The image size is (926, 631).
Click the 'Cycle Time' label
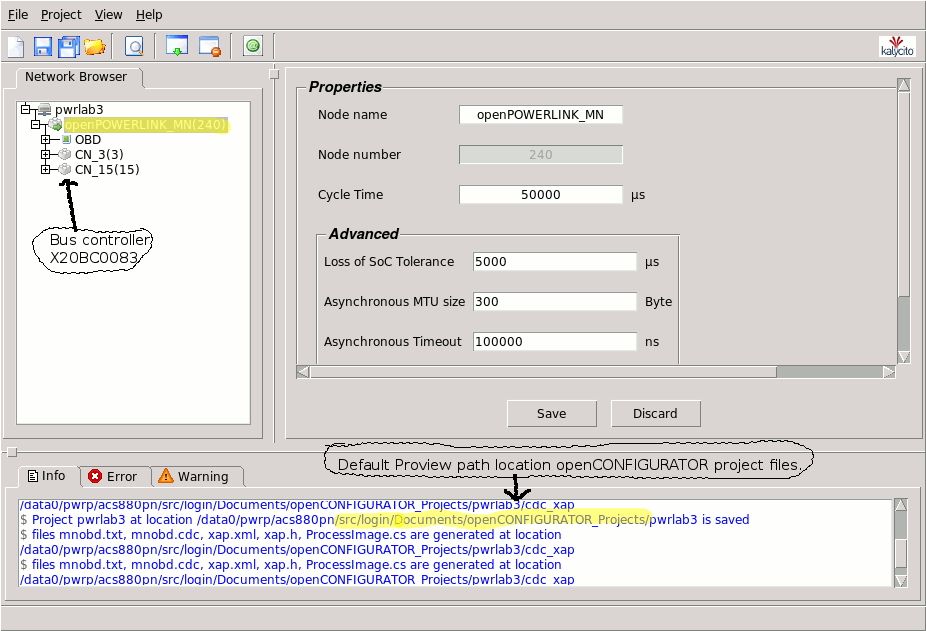(x=350, y=195)
